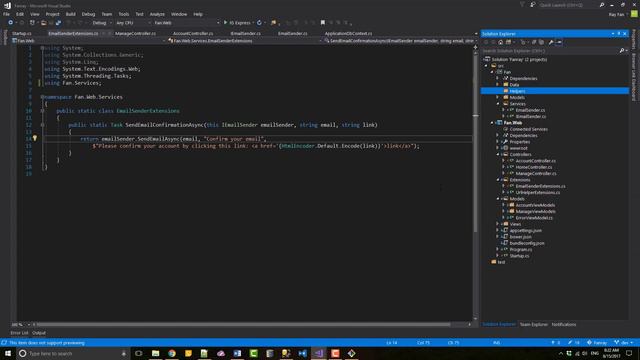Collapse the Extensions folder in Solution Explorer

[x=498, y=180]
